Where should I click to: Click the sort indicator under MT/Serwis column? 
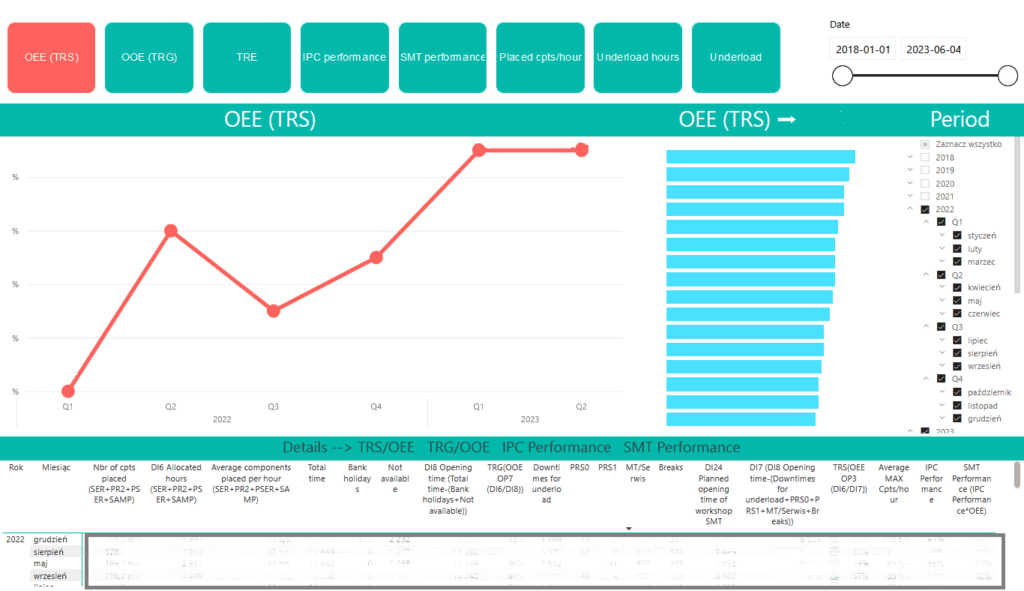pyautogui.click(x=629, y=528)
